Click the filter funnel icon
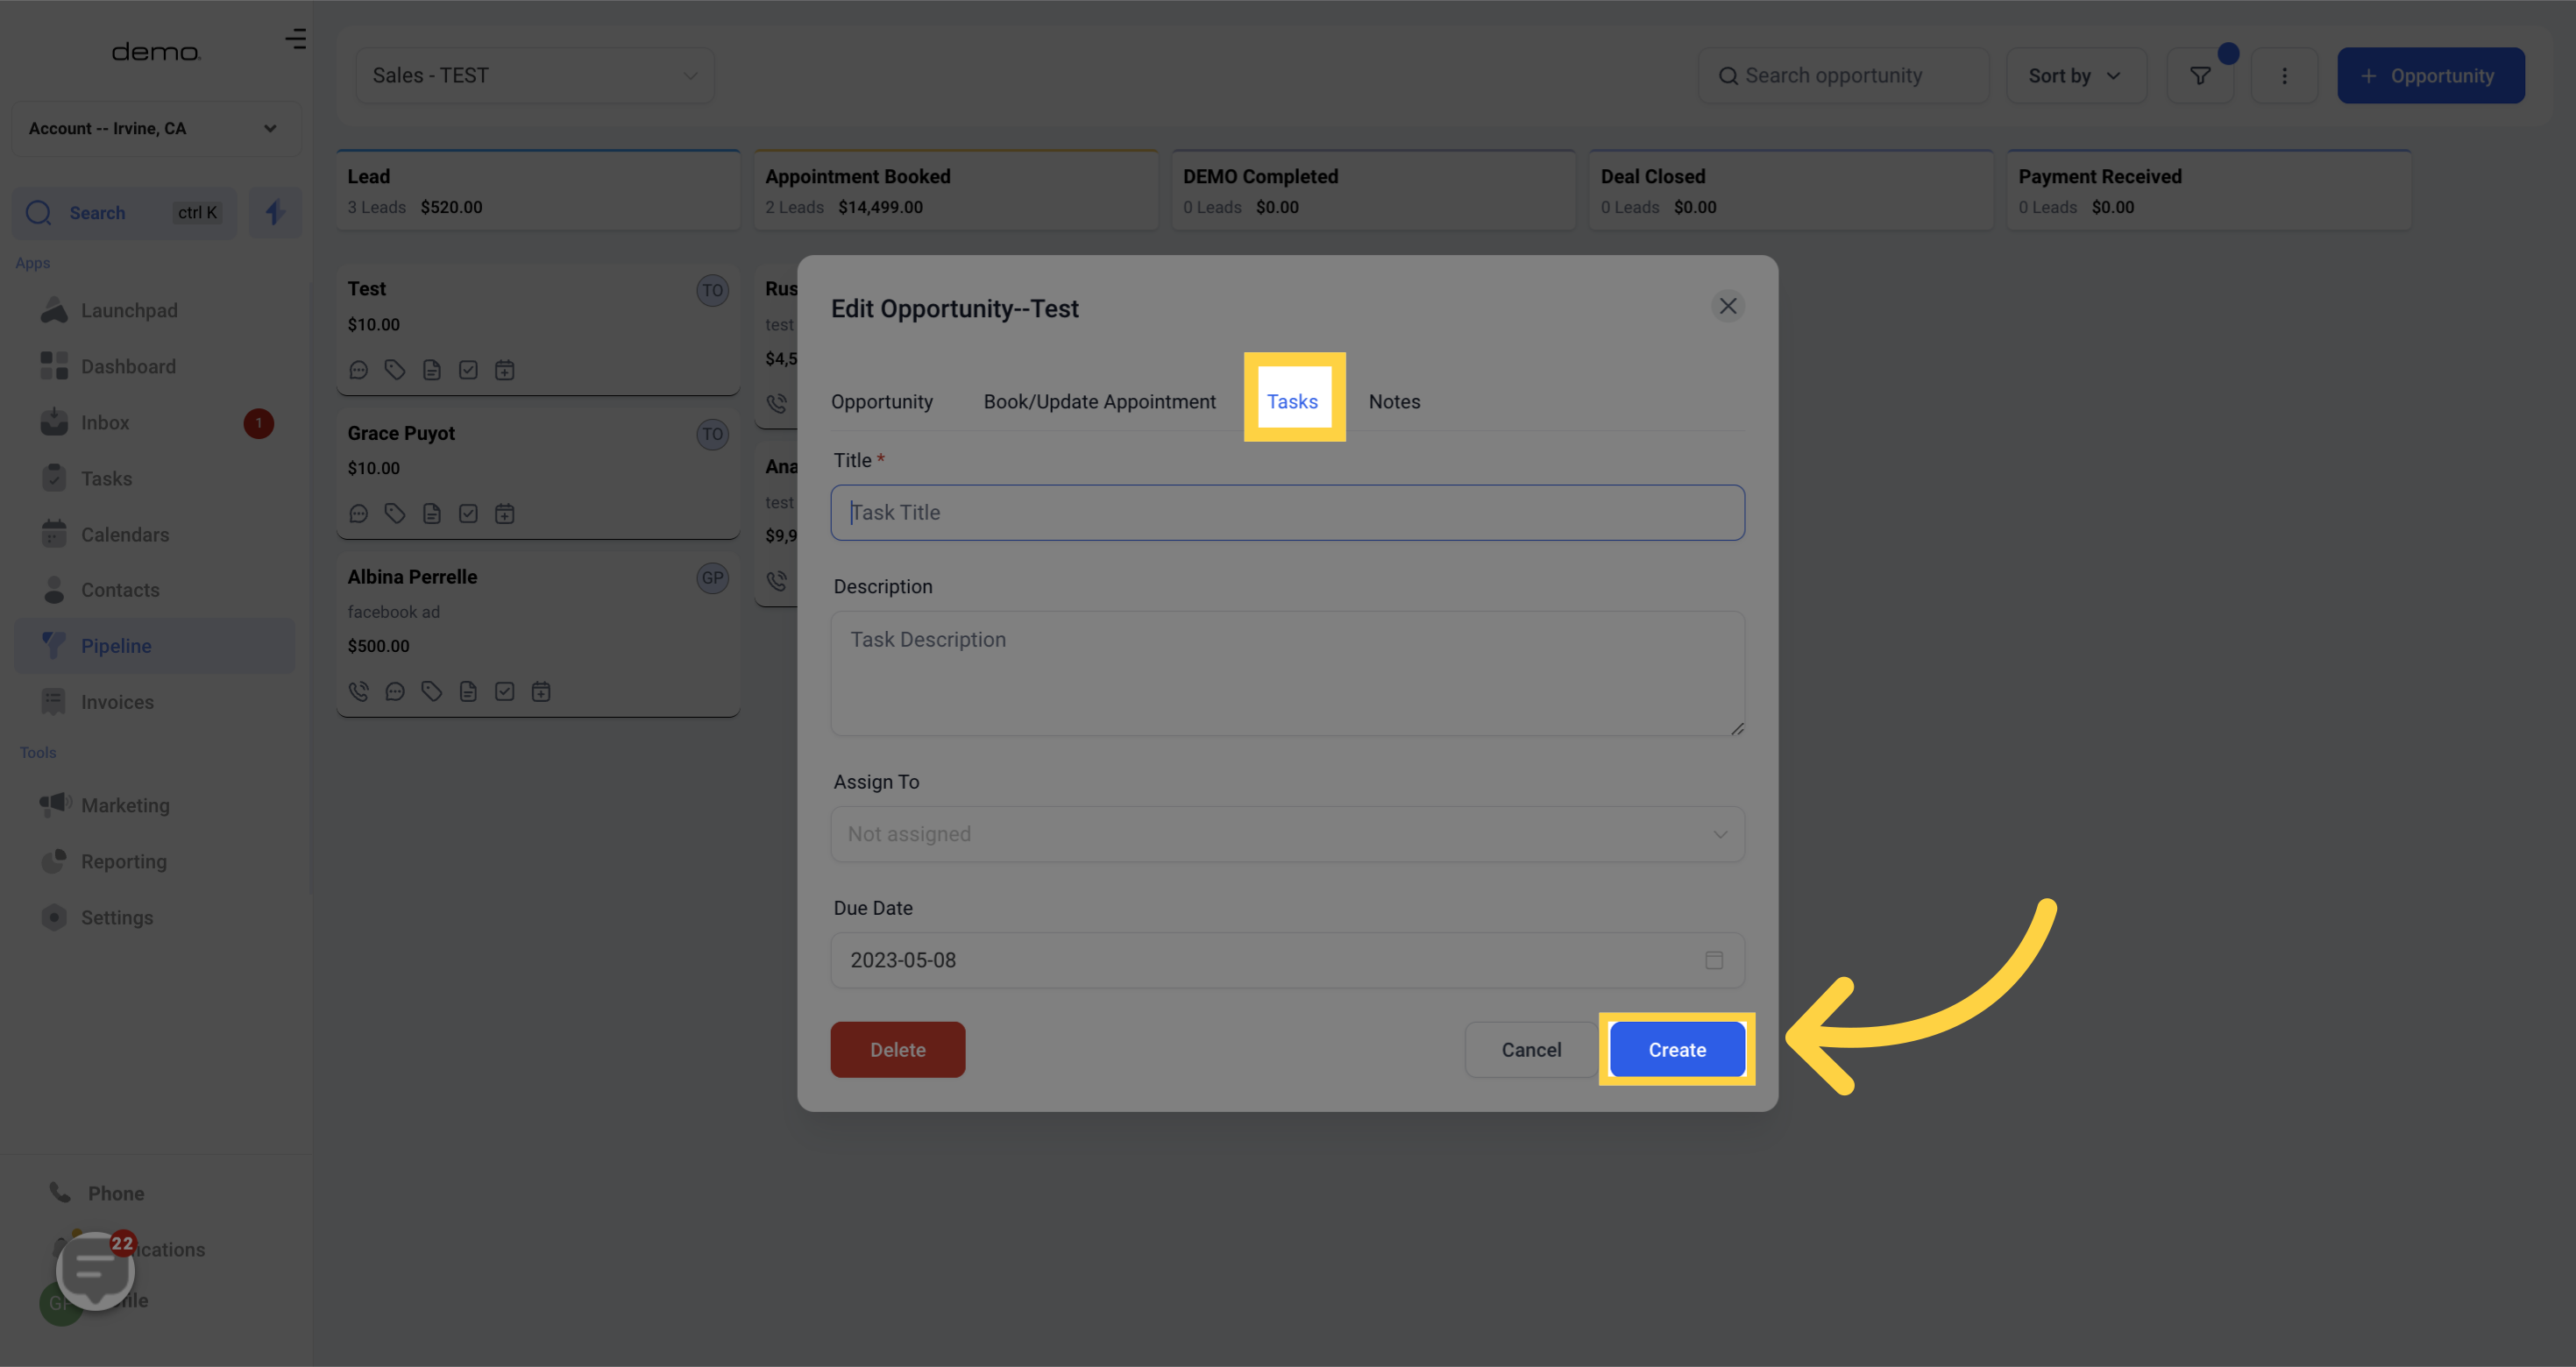 click(2199, 76)
